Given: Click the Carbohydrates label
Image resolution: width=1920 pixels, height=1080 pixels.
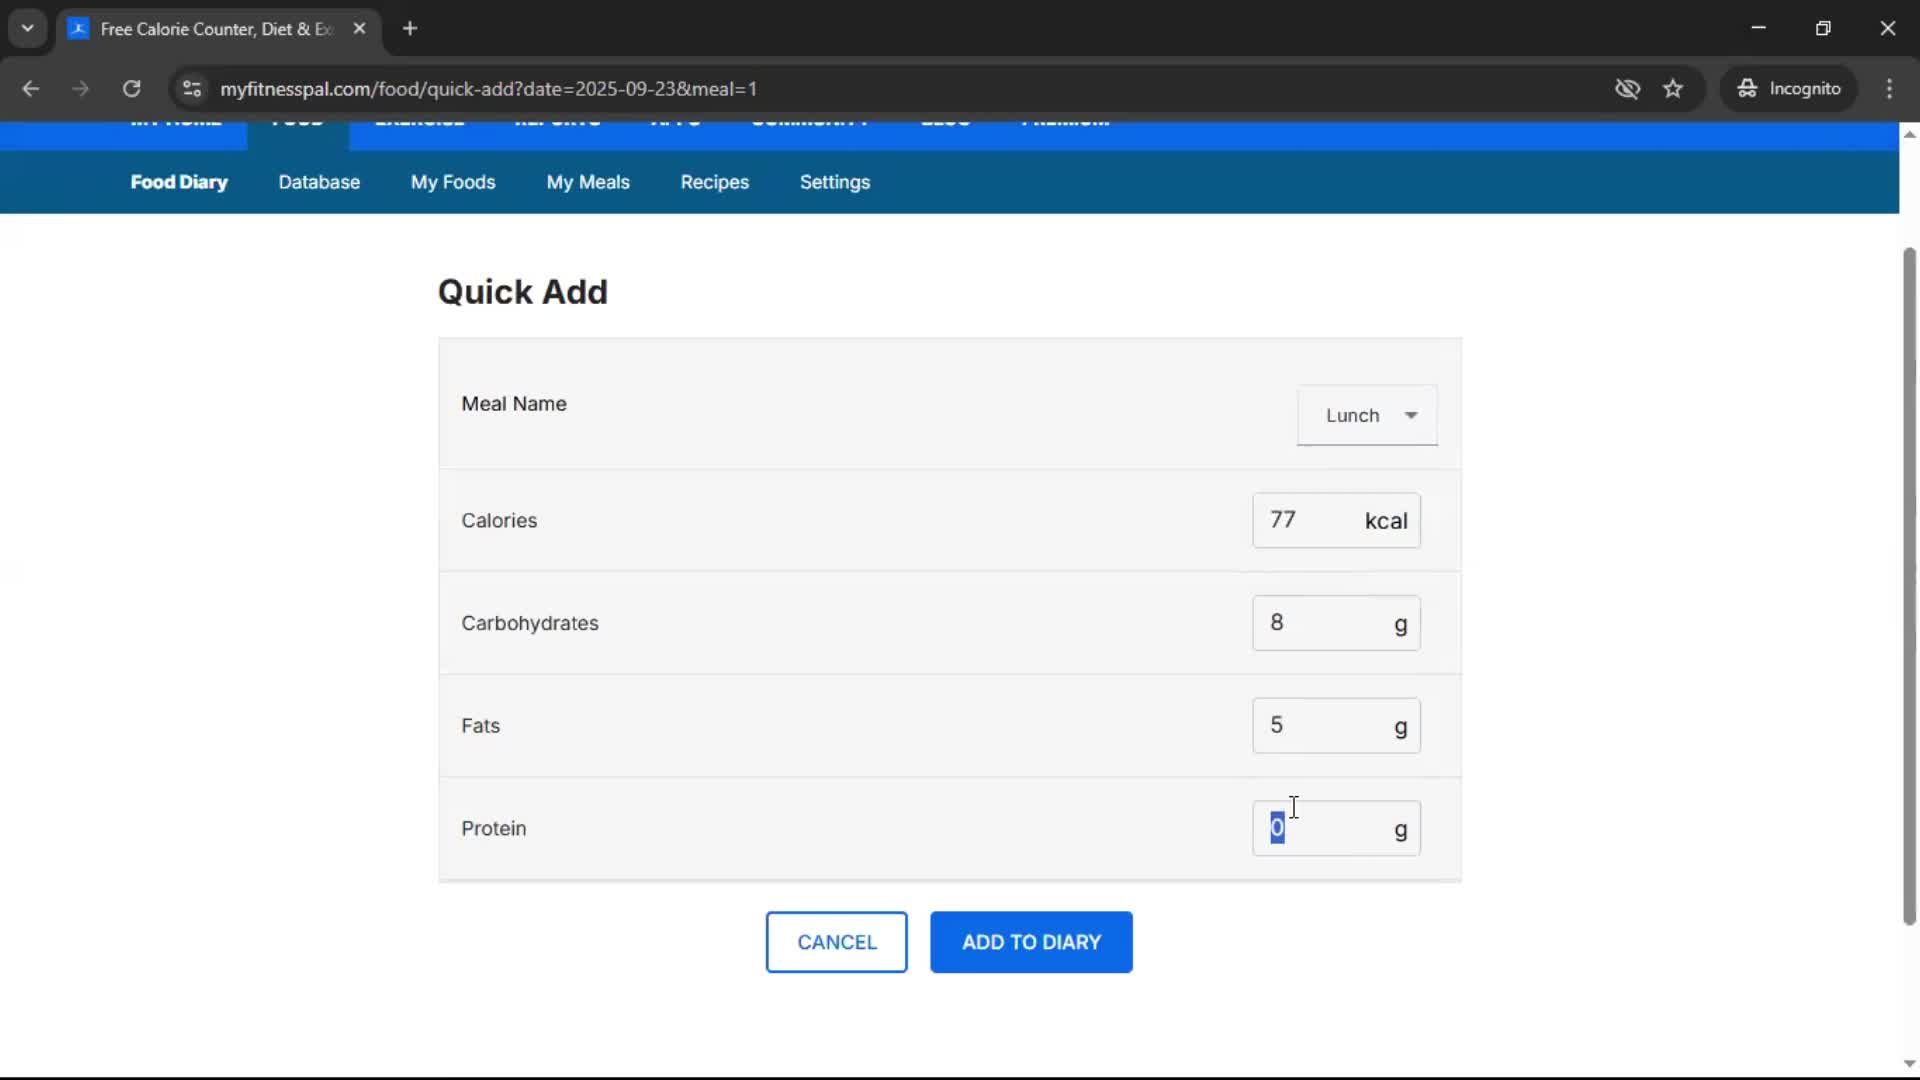Looking at the screenshot, I should coord(530,623).
